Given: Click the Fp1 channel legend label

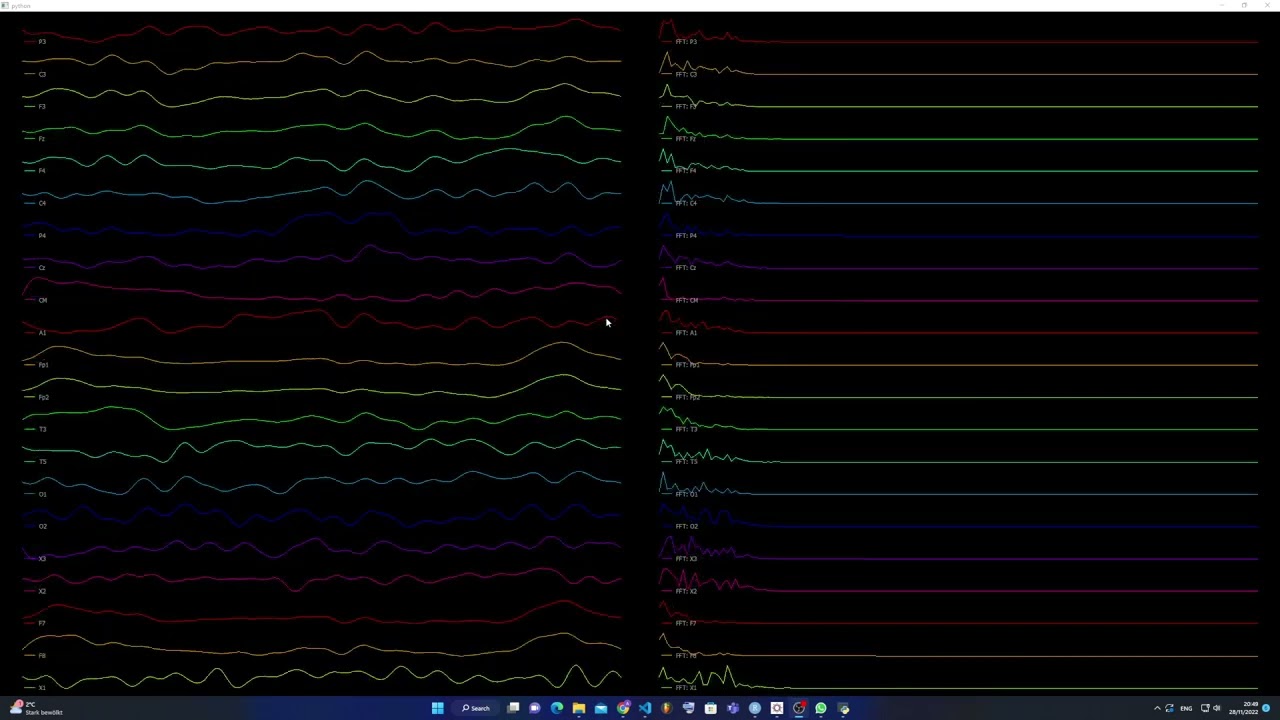Looking at the screenshot, I should pyautogui.click(x=43, y=365).
